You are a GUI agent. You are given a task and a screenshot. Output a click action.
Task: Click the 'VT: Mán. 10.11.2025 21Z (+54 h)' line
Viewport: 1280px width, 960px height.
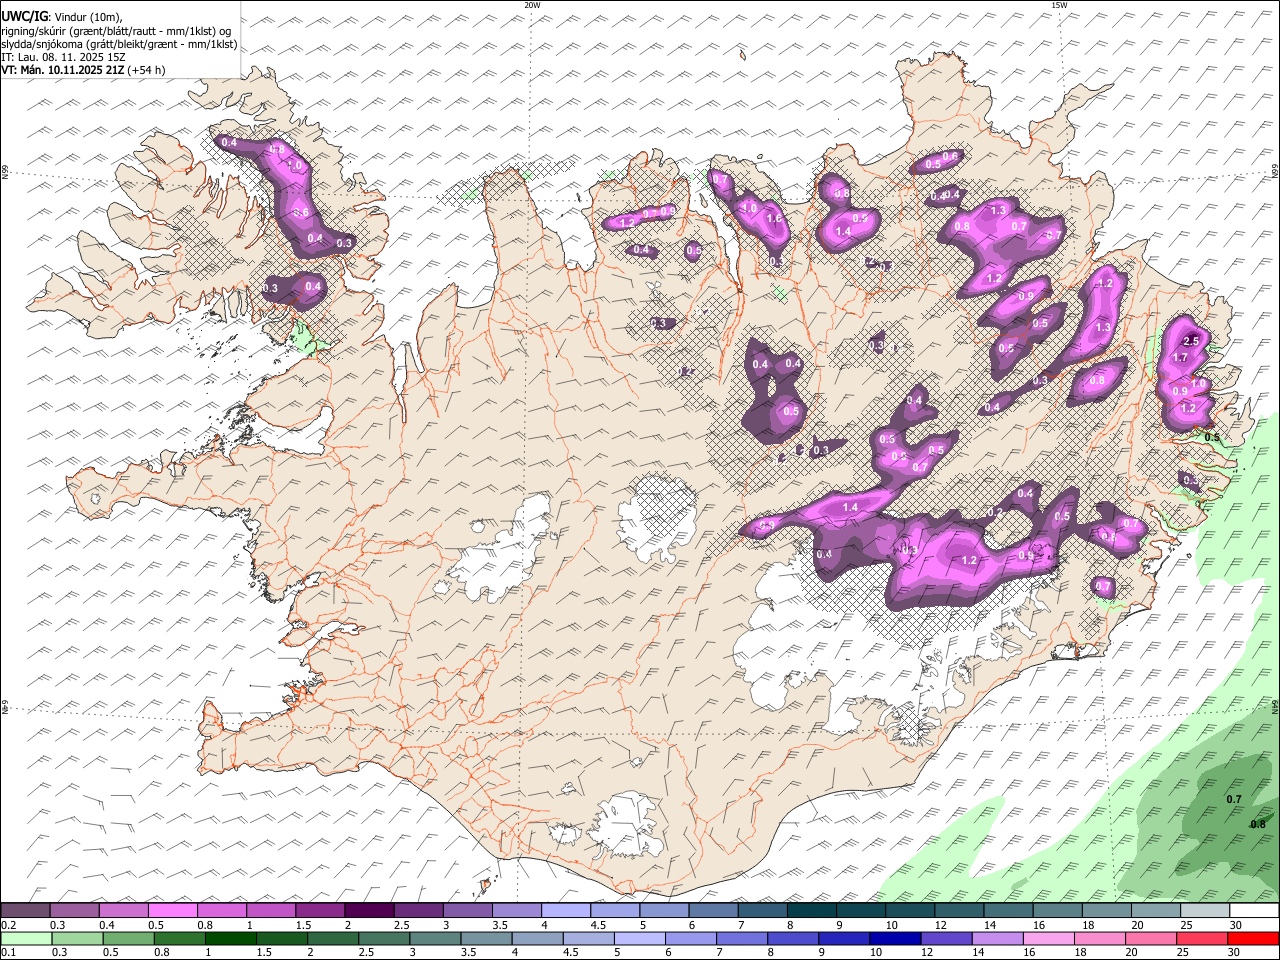pos(84,70)
